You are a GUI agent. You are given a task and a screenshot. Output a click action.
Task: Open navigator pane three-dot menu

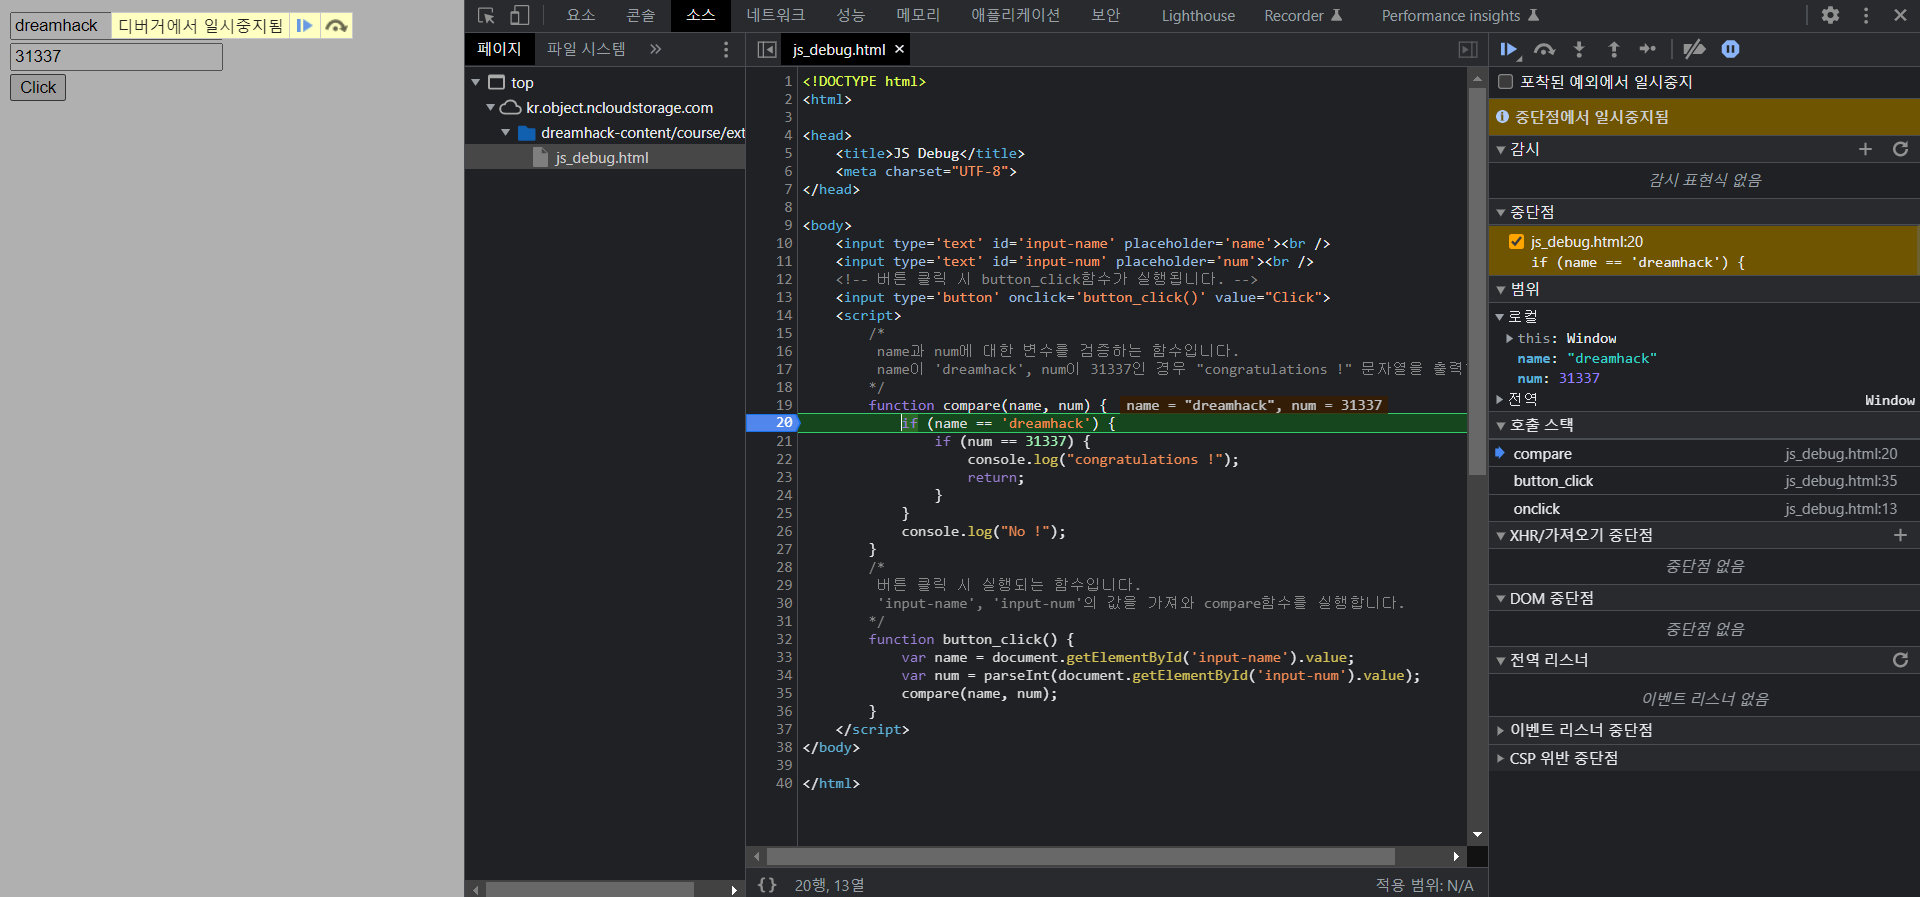point(726,49)
